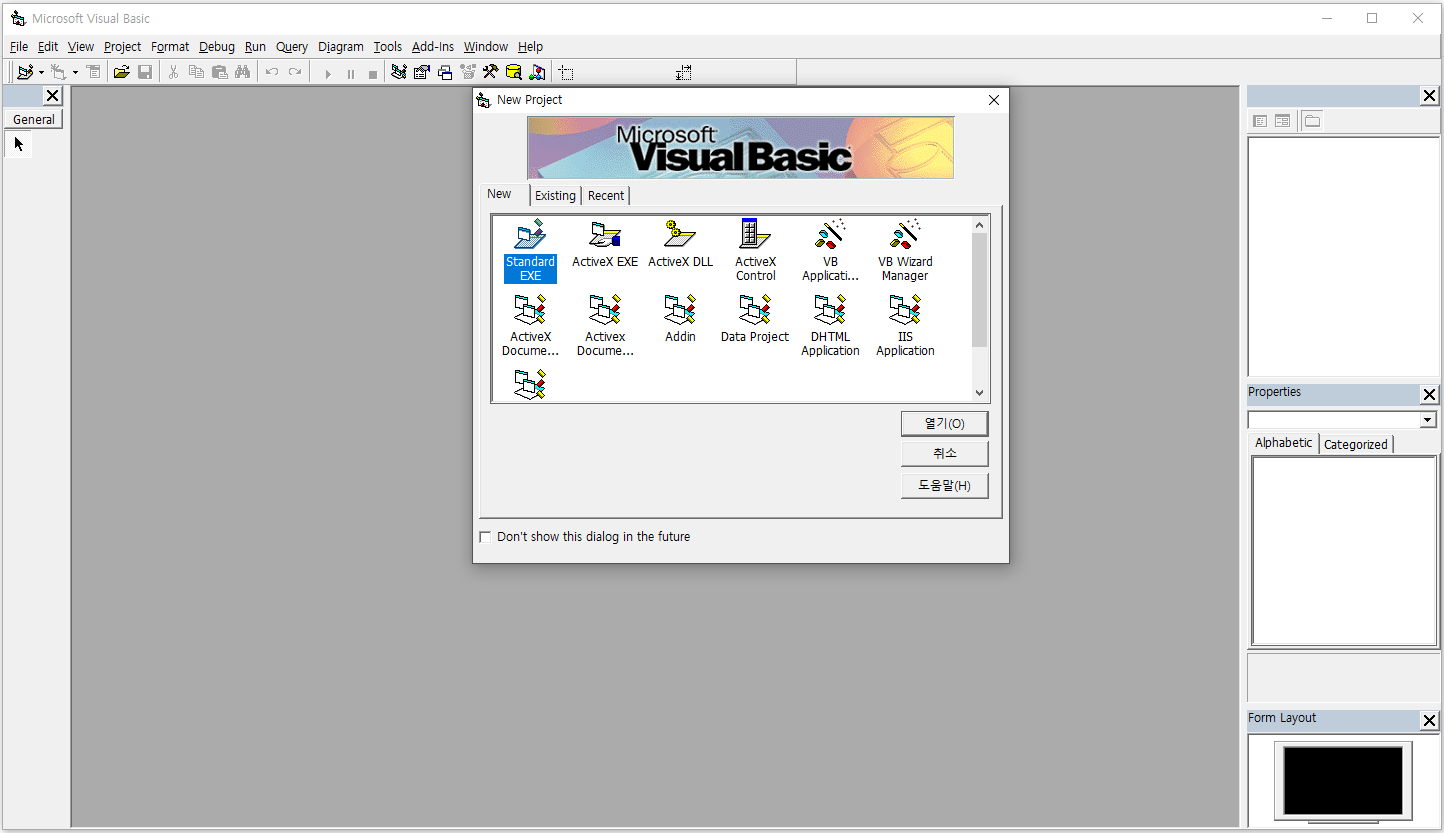Image resolution: width=1444 pixels, height=833 pixels.
Task: Select the DHTML Application icon
Action: pyautogui.click(x=830, y=325)
